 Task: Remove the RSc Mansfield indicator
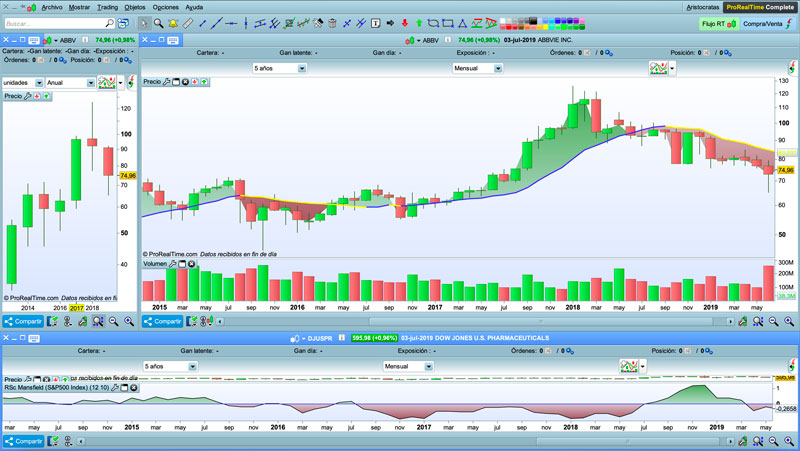134,388
